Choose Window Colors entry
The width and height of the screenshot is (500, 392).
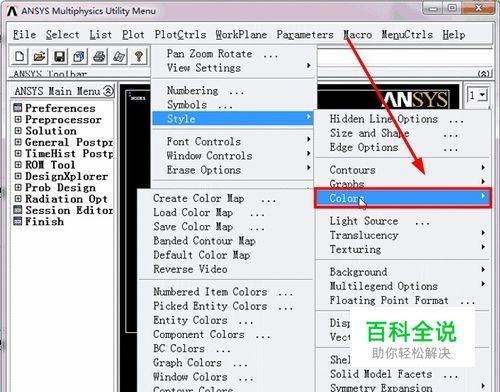point(225,377)
